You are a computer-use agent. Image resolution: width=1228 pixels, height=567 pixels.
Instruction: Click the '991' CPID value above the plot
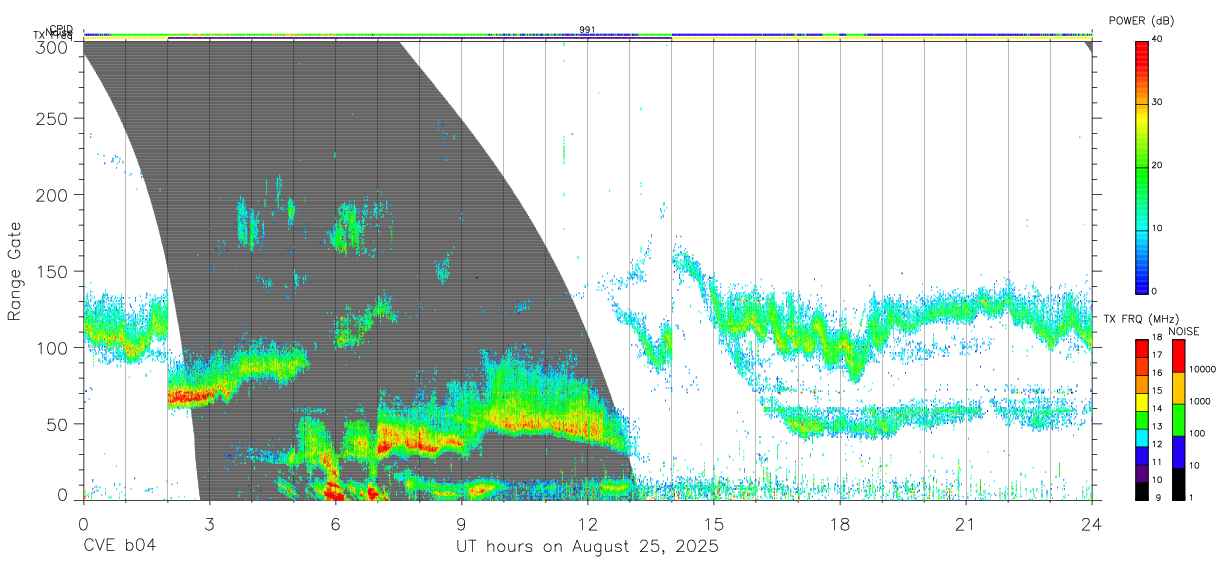(587, 29)
